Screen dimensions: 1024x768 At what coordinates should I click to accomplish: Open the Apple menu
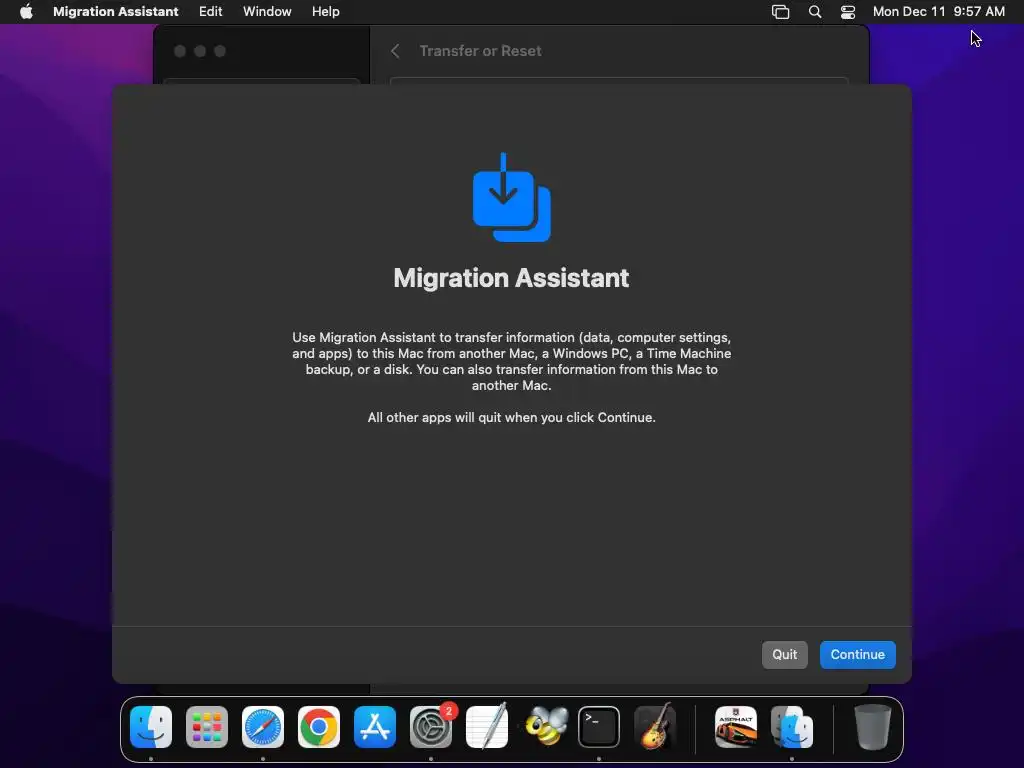click(x=26, y=11)
